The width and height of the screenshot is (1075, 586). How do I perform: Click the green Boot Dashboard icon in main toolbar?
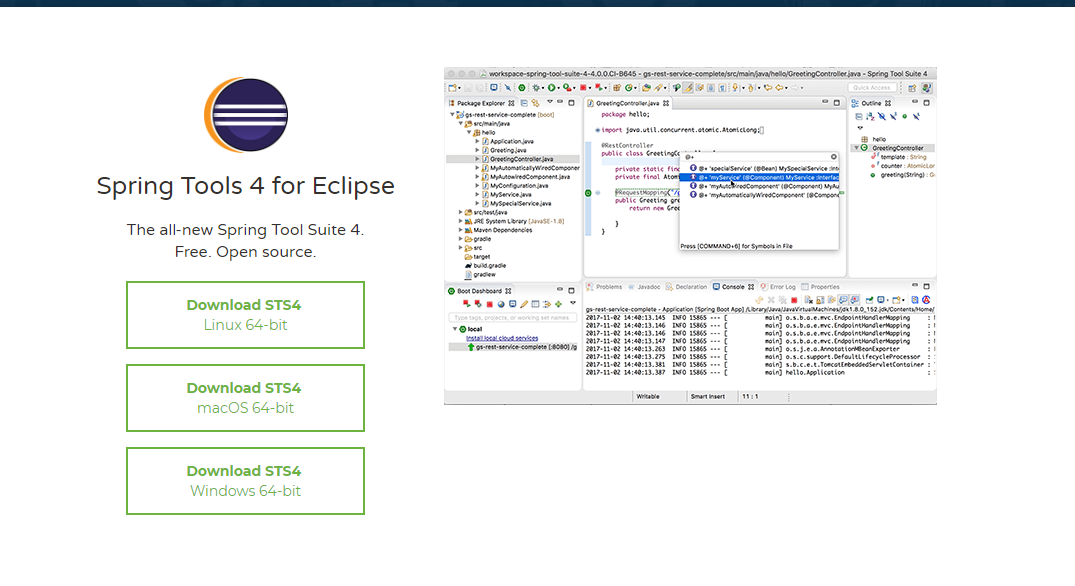[x=522, y=88]
